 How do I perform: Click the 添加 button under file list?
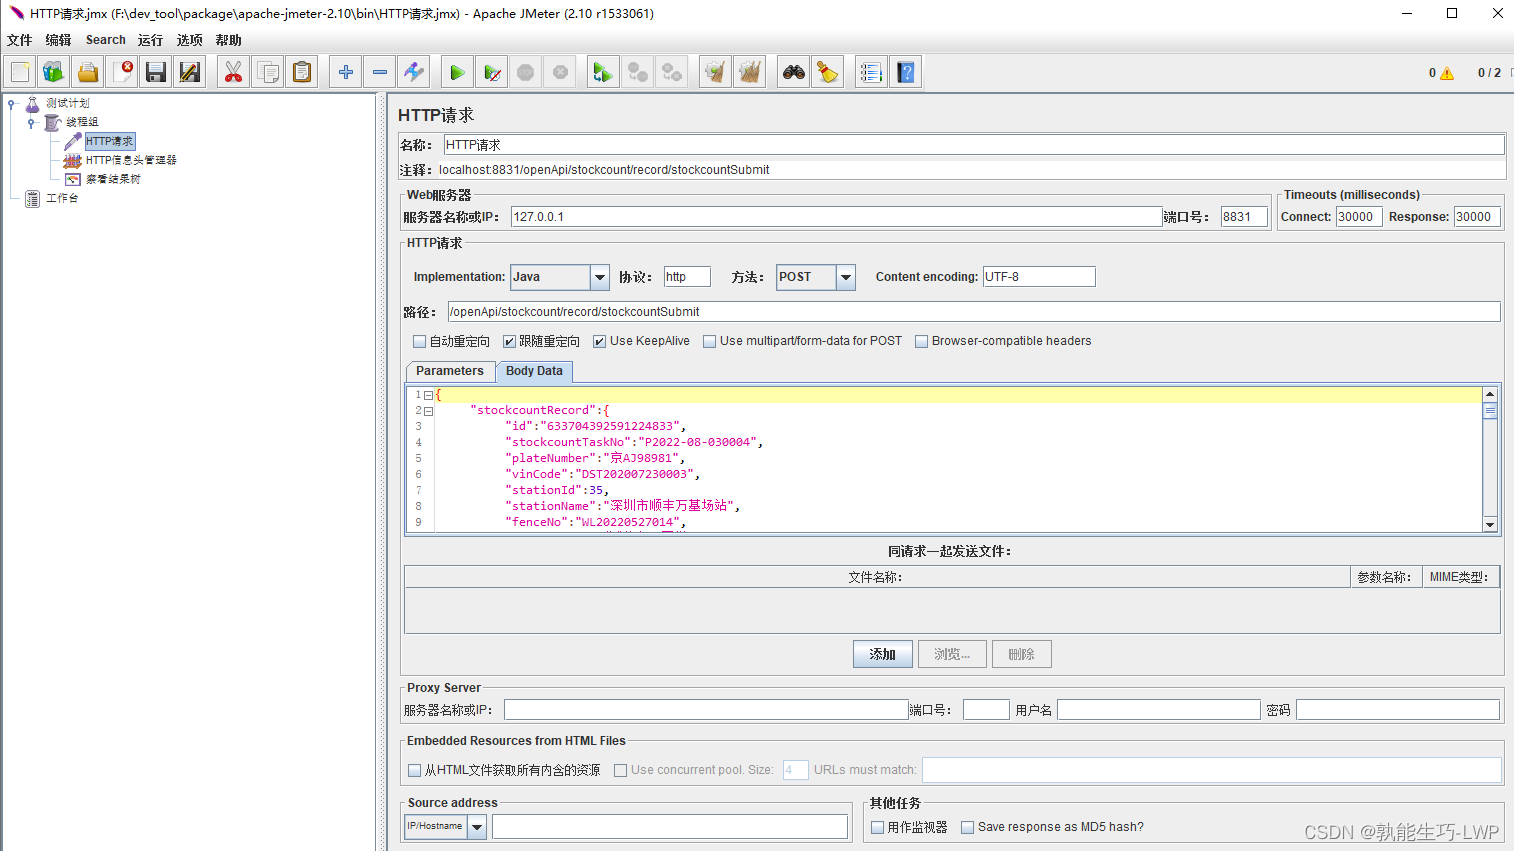pyautogui.click(x=882, y=654)
